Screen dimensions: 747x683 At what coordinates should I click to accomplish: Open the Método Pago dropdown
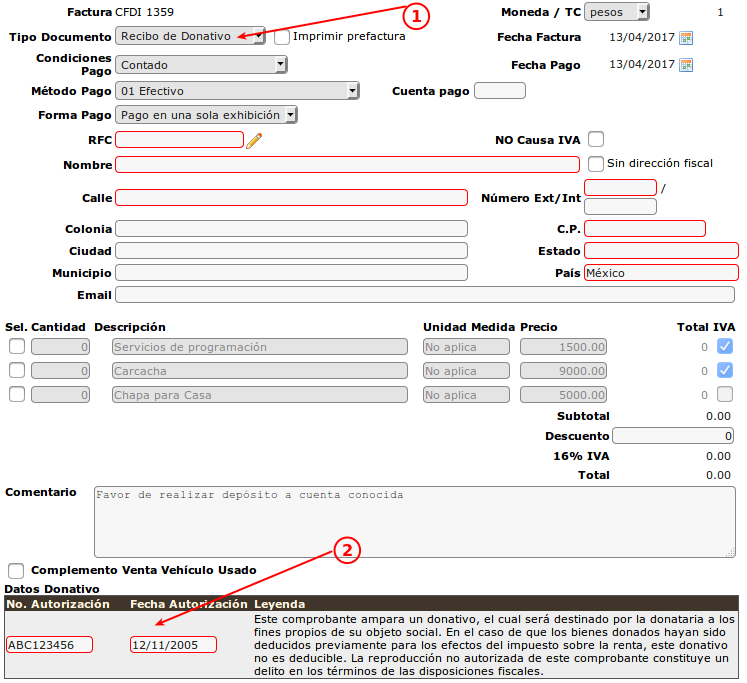coord(237,91)
